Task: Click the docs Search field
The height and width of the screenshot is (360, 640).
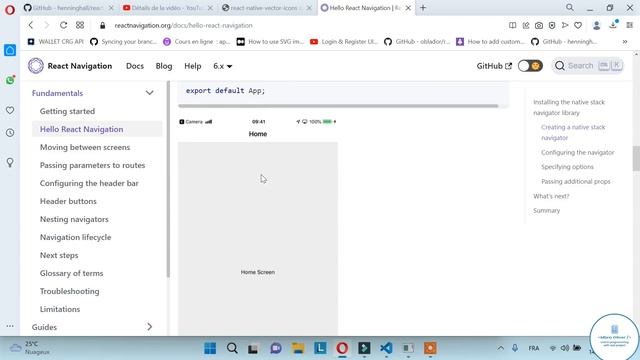Action: (x=588, y=66)
